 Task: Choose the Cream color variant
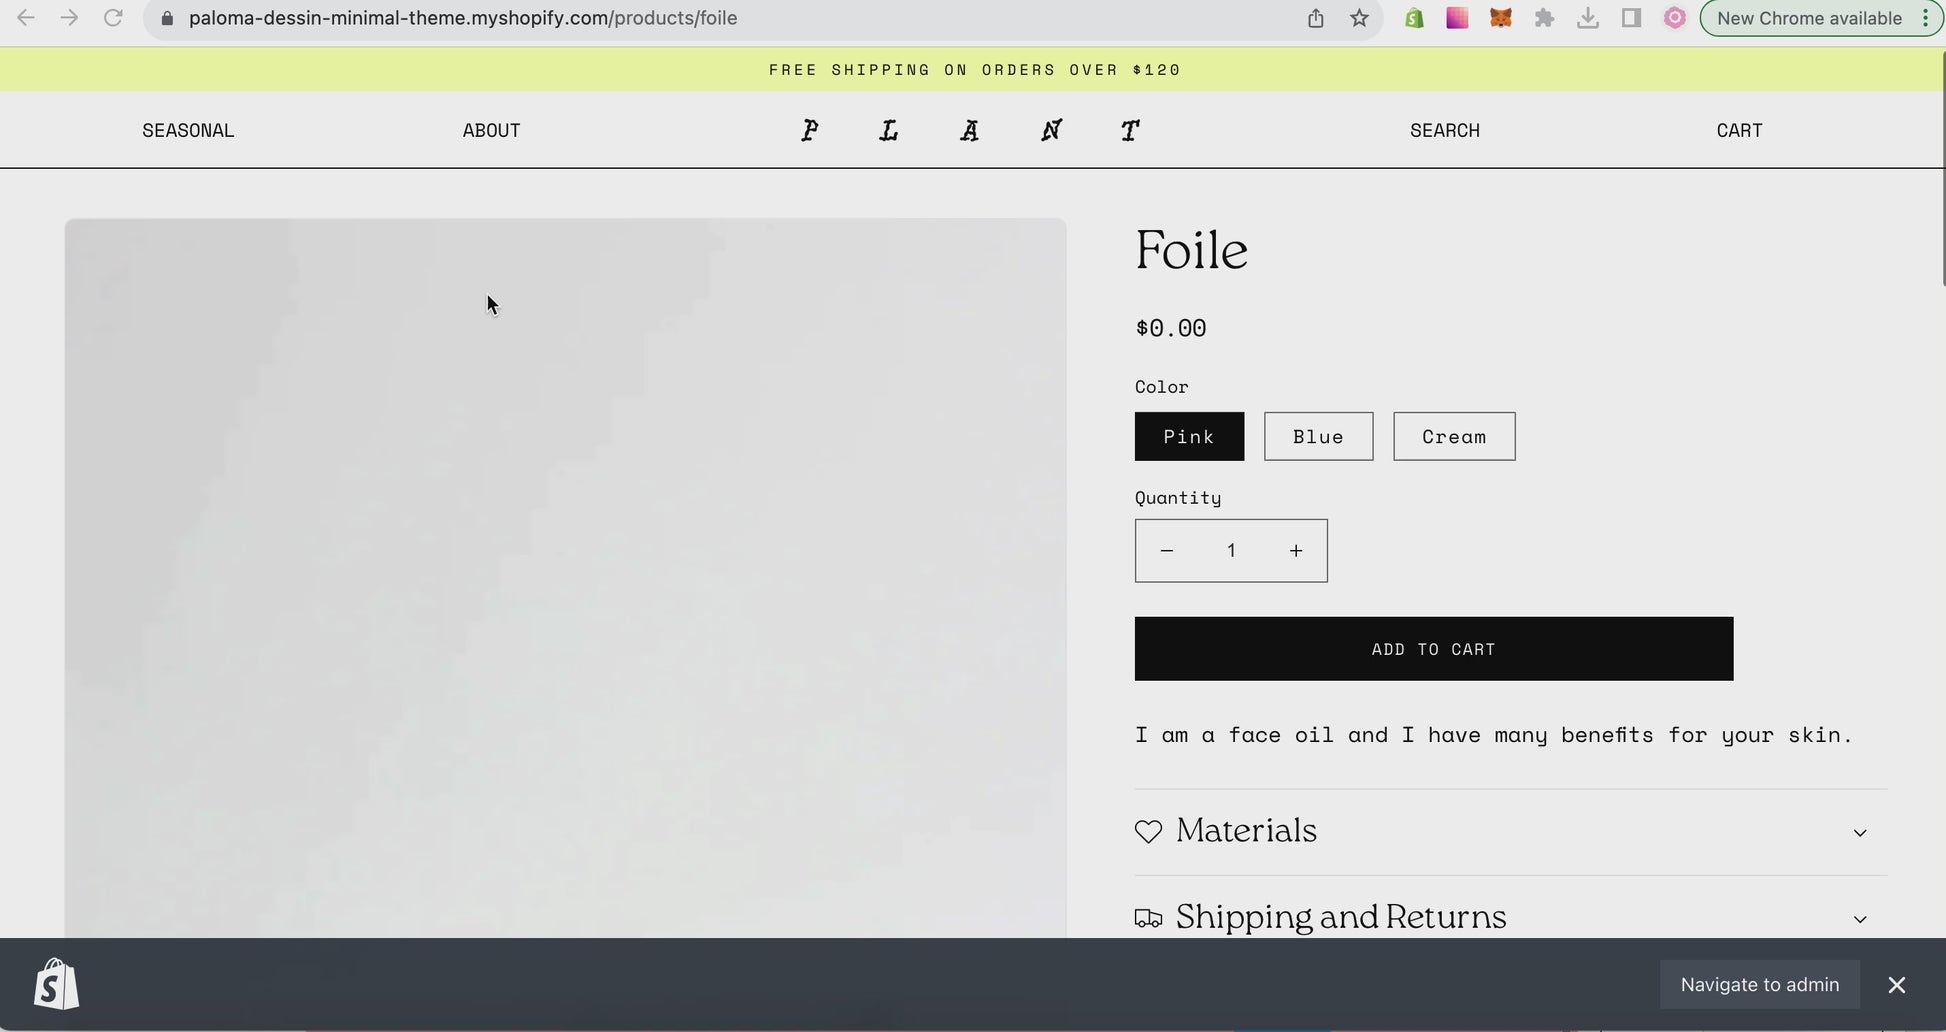tap(1454, 436)
